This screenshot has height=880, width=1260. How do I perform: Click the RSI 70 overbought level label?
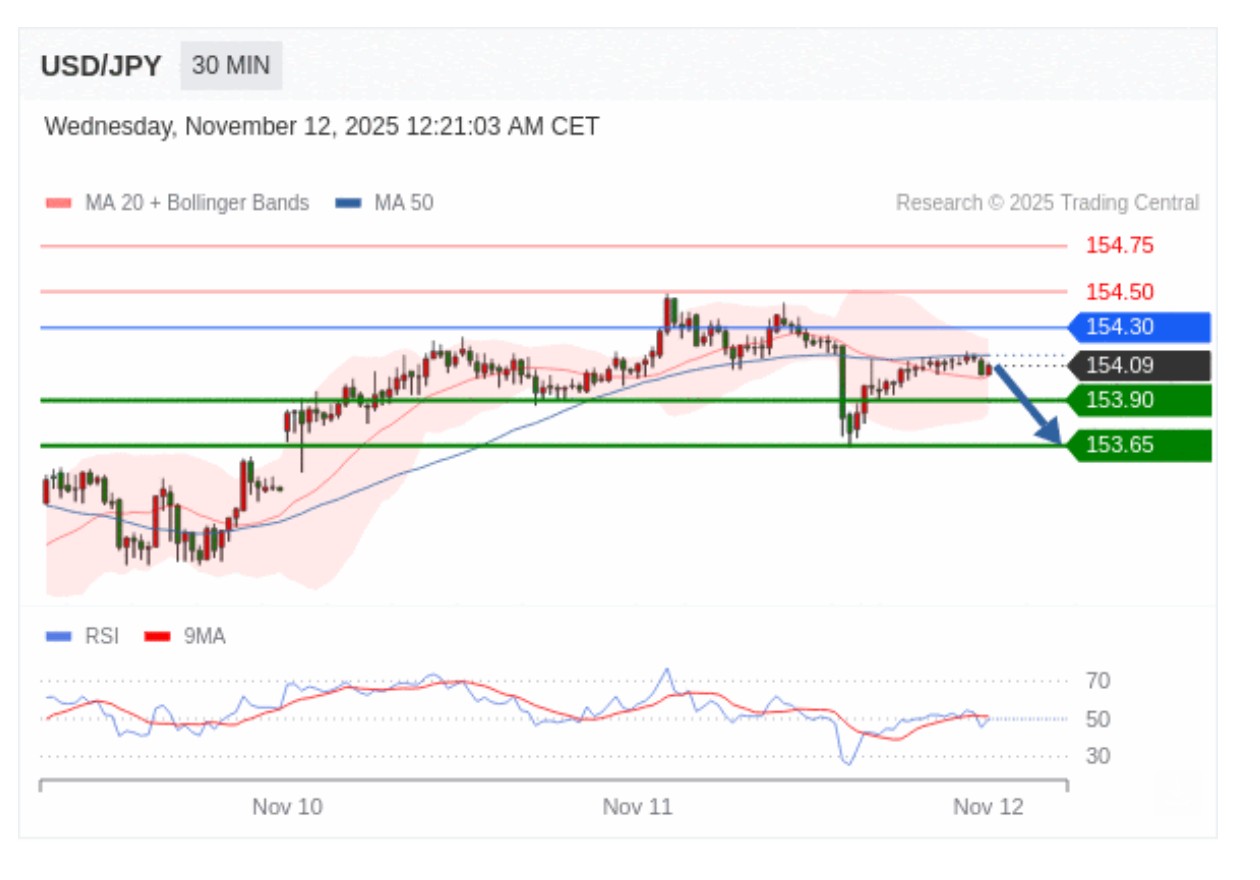pyautogui.click(x=1098, y=681)
